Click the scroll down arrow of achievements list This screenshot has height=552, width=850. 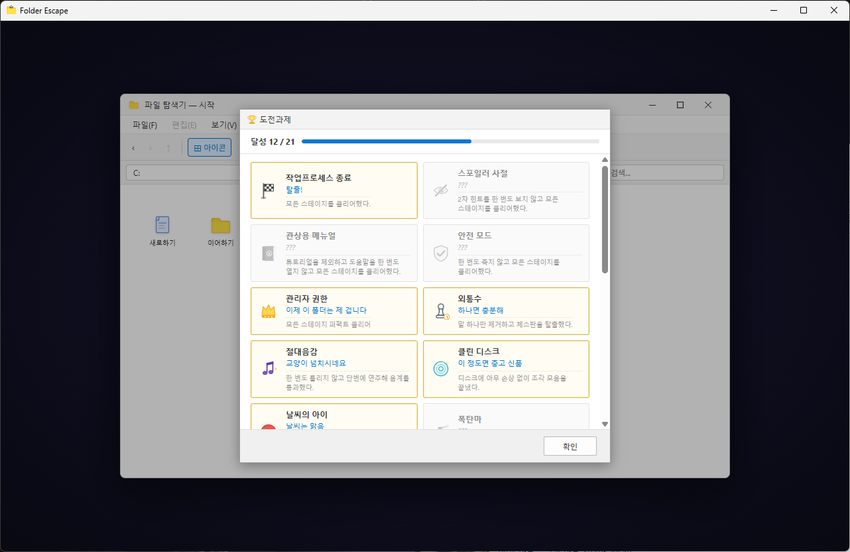coord(605,424)
